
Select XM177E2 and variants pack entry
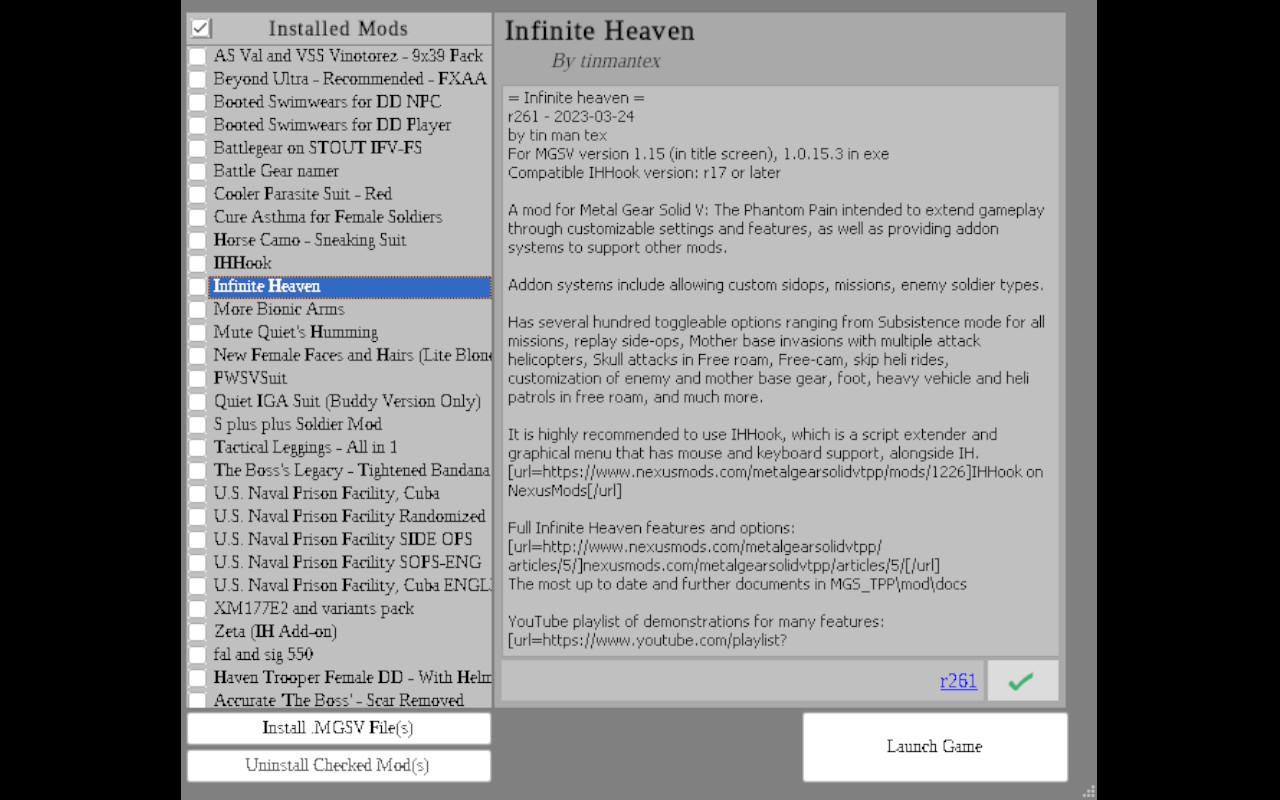314,608
